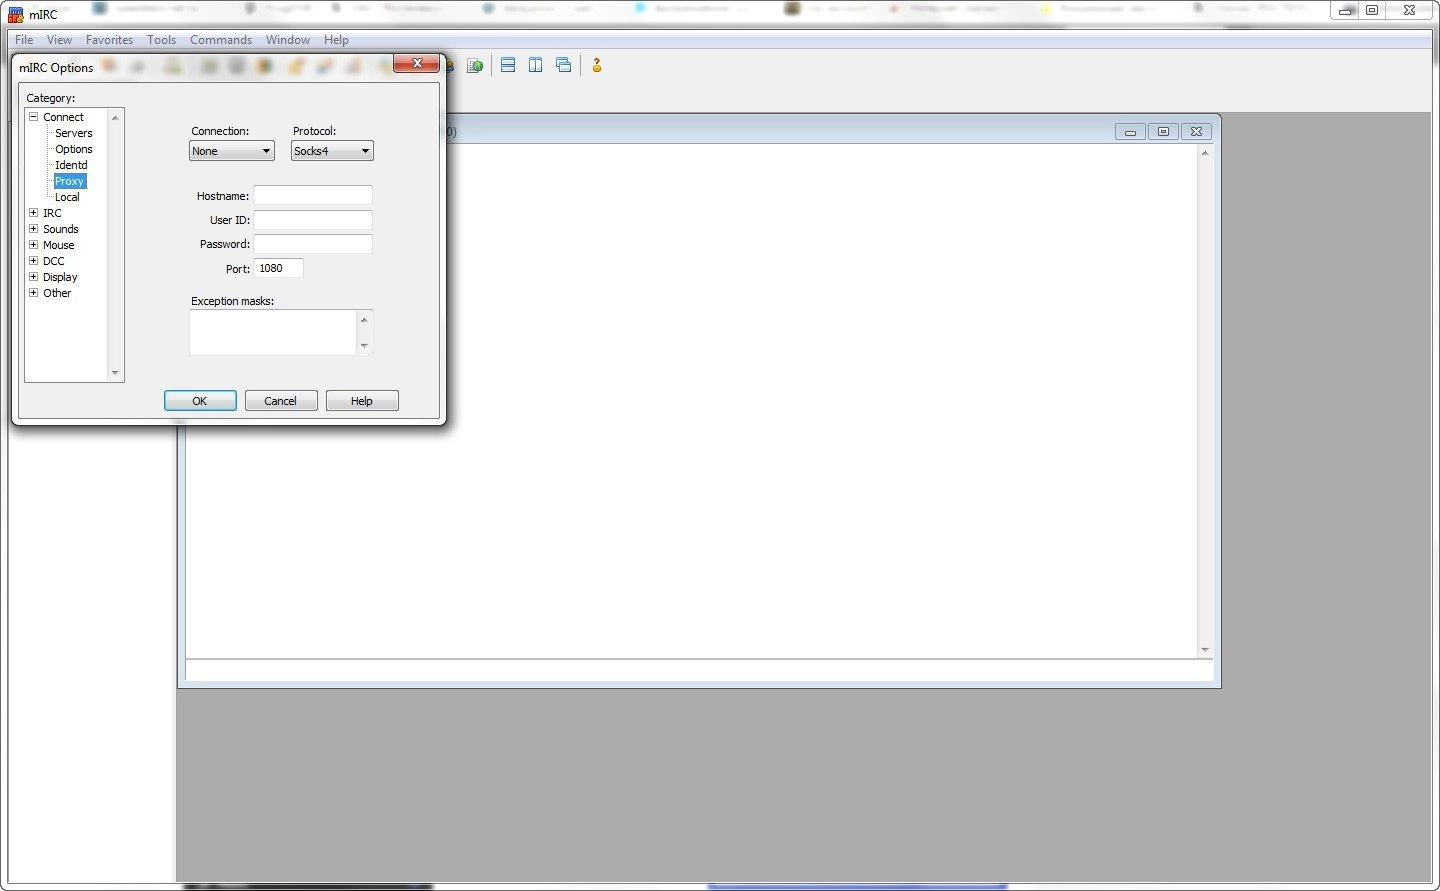Screen dimensions: 1440x891
Task: Select Options under Connect category
Action: tap(74, 149)
